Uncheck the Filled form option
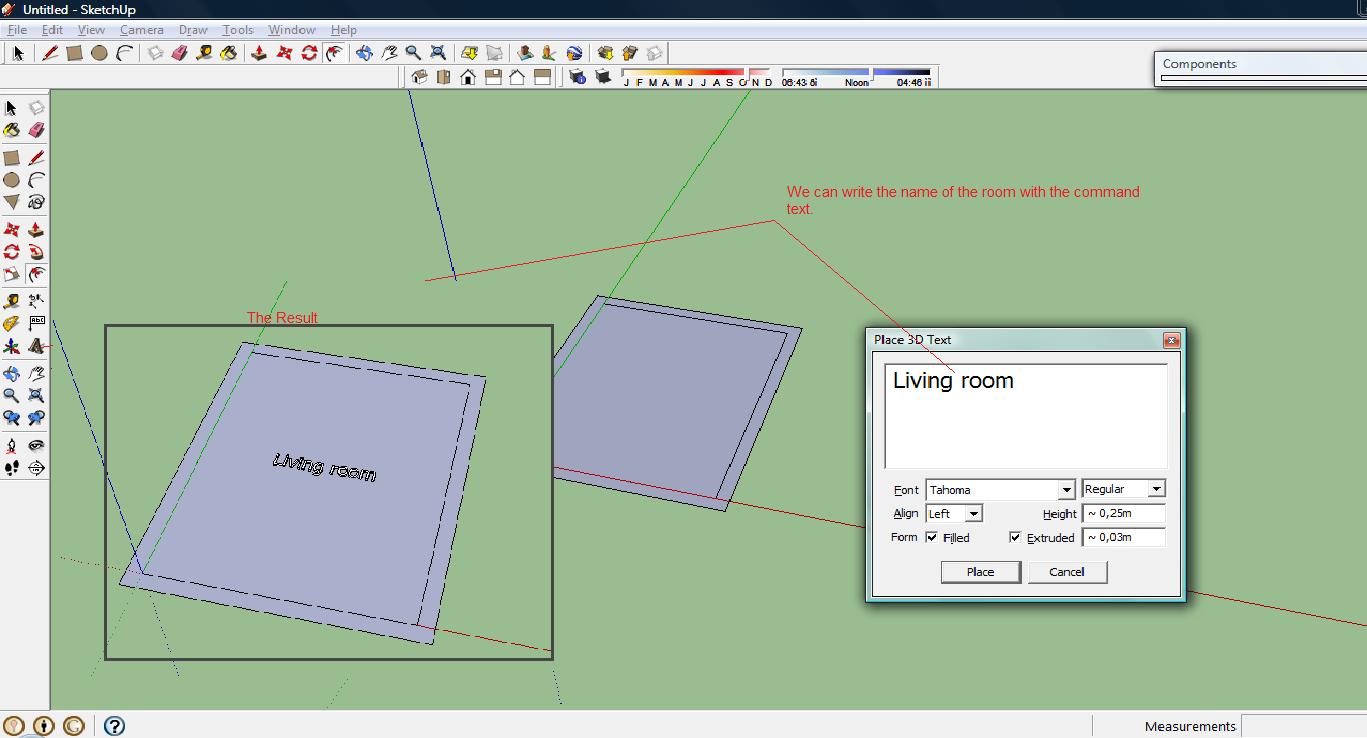This screenshot has width=1367, height=738. (x=930, y=537)
